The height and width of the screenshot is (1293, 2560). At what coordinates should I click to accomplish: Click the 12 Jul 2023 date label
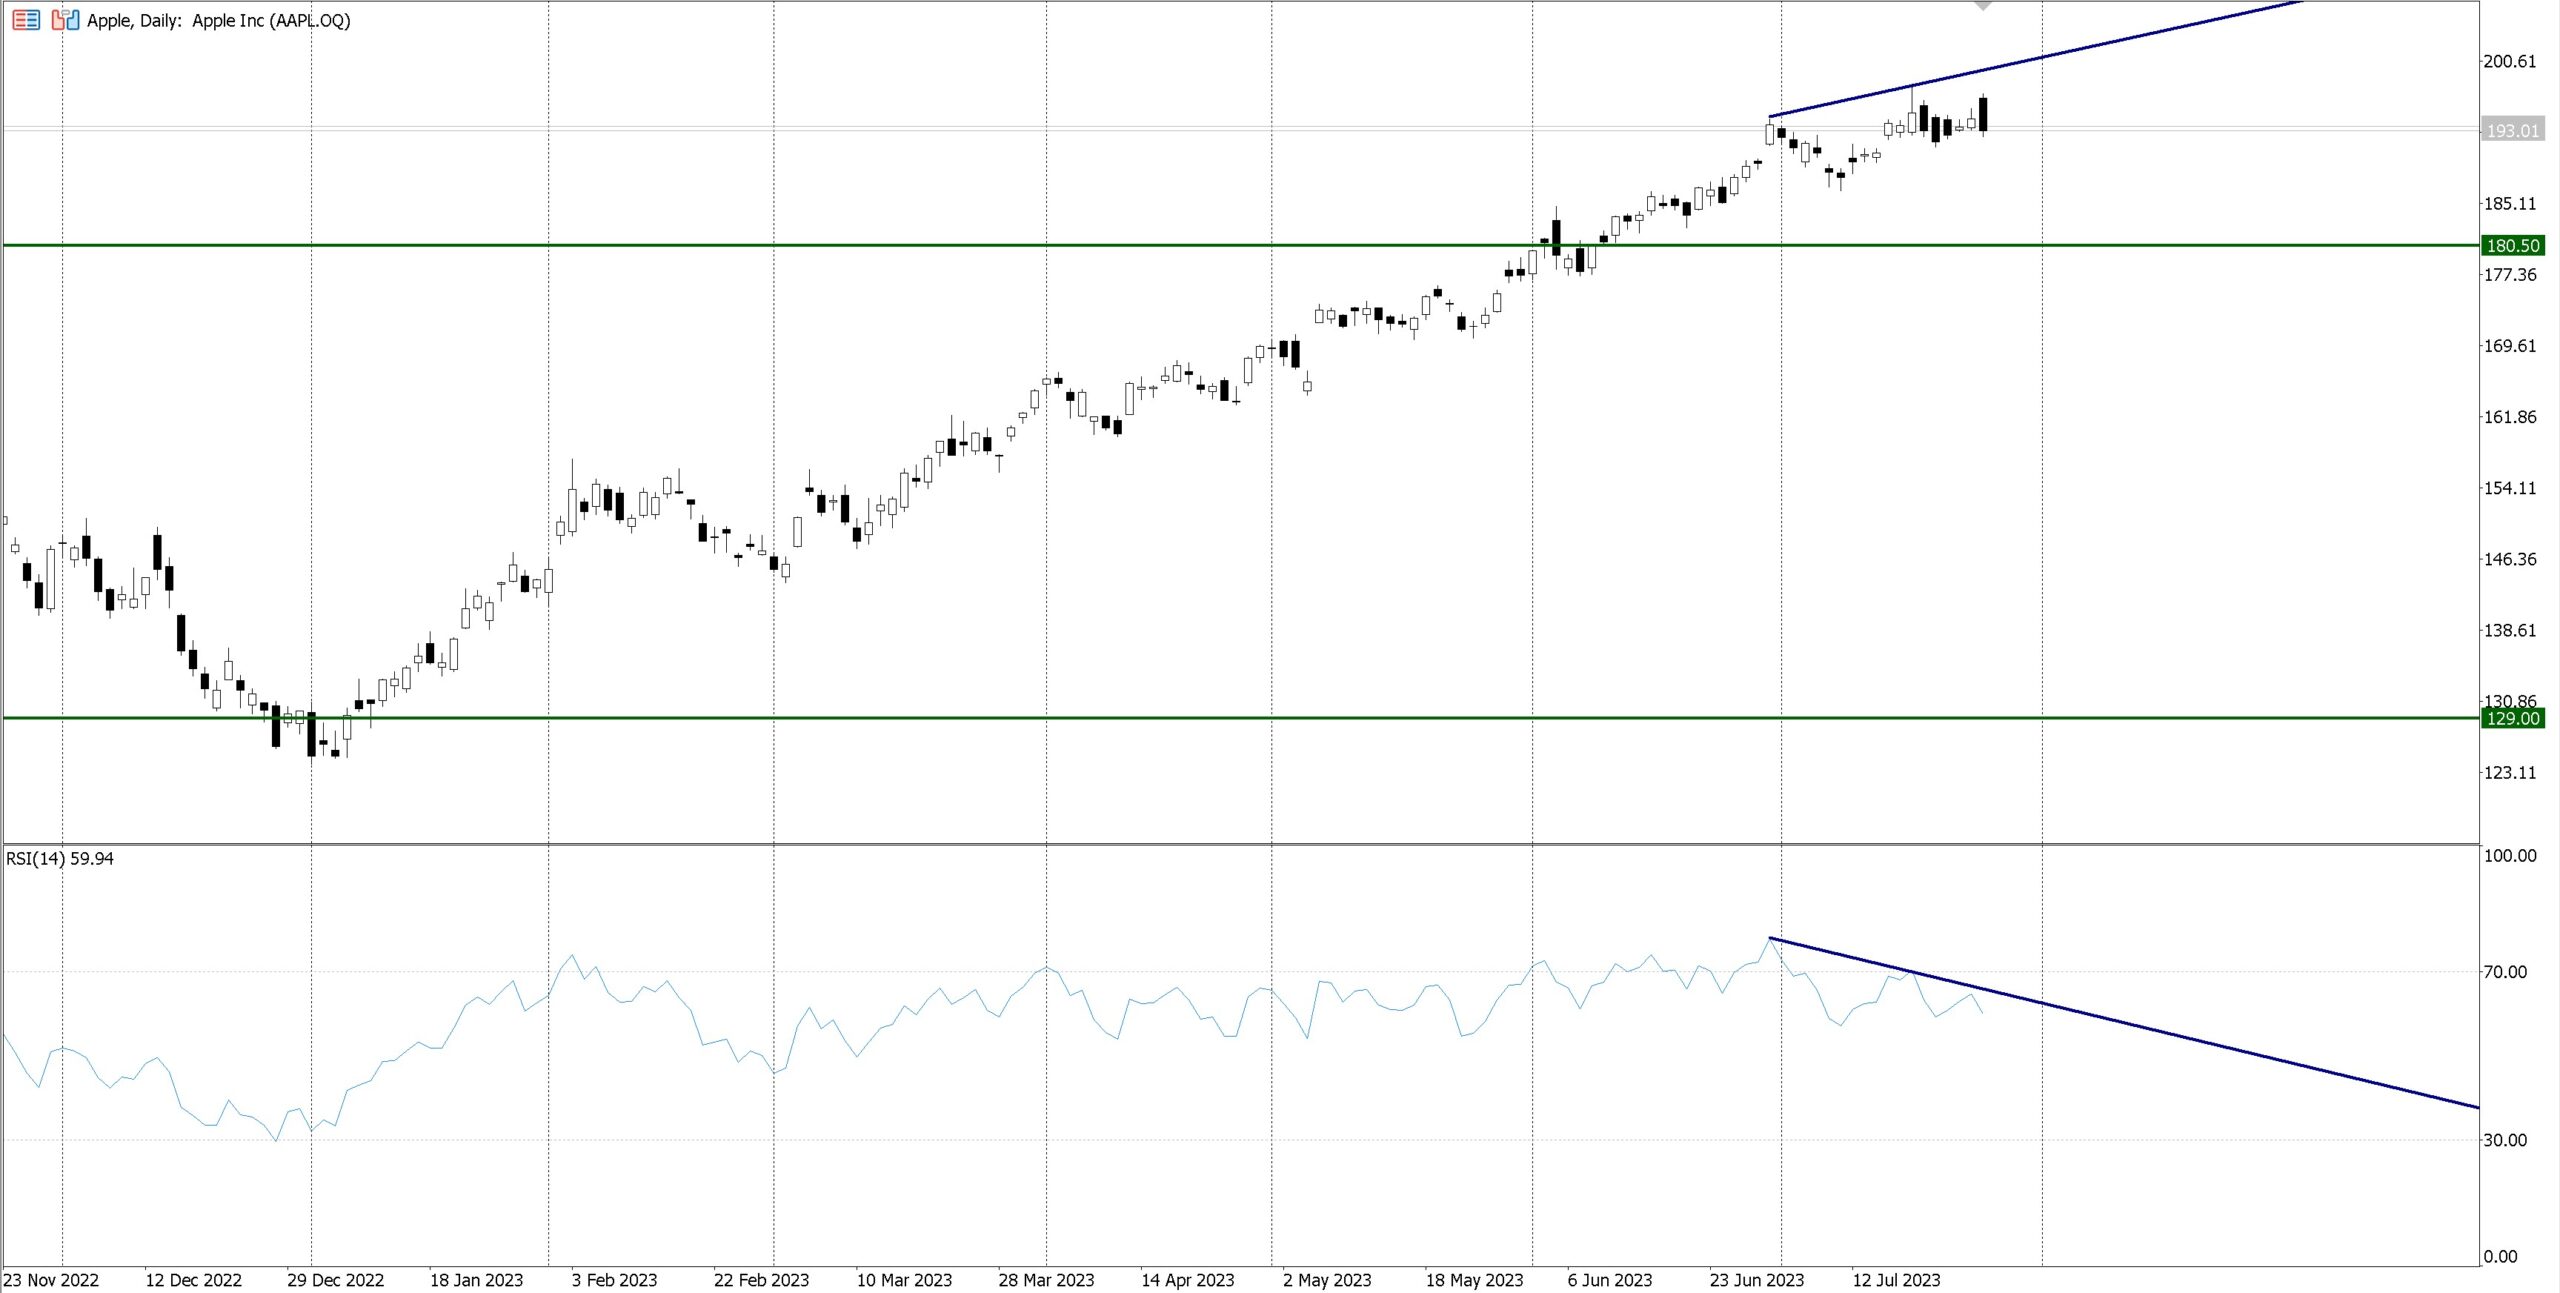coord(1896,1280)
